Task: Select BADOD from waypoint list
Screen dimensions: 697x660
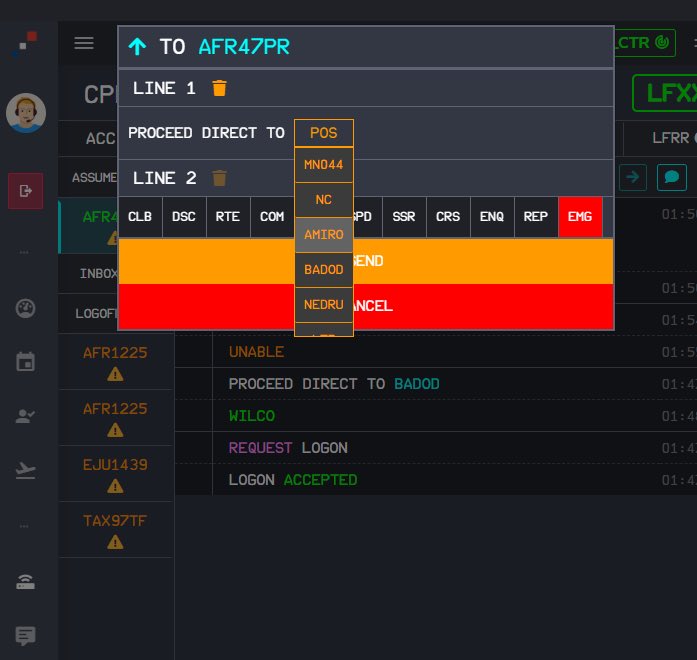Action: 324,270
